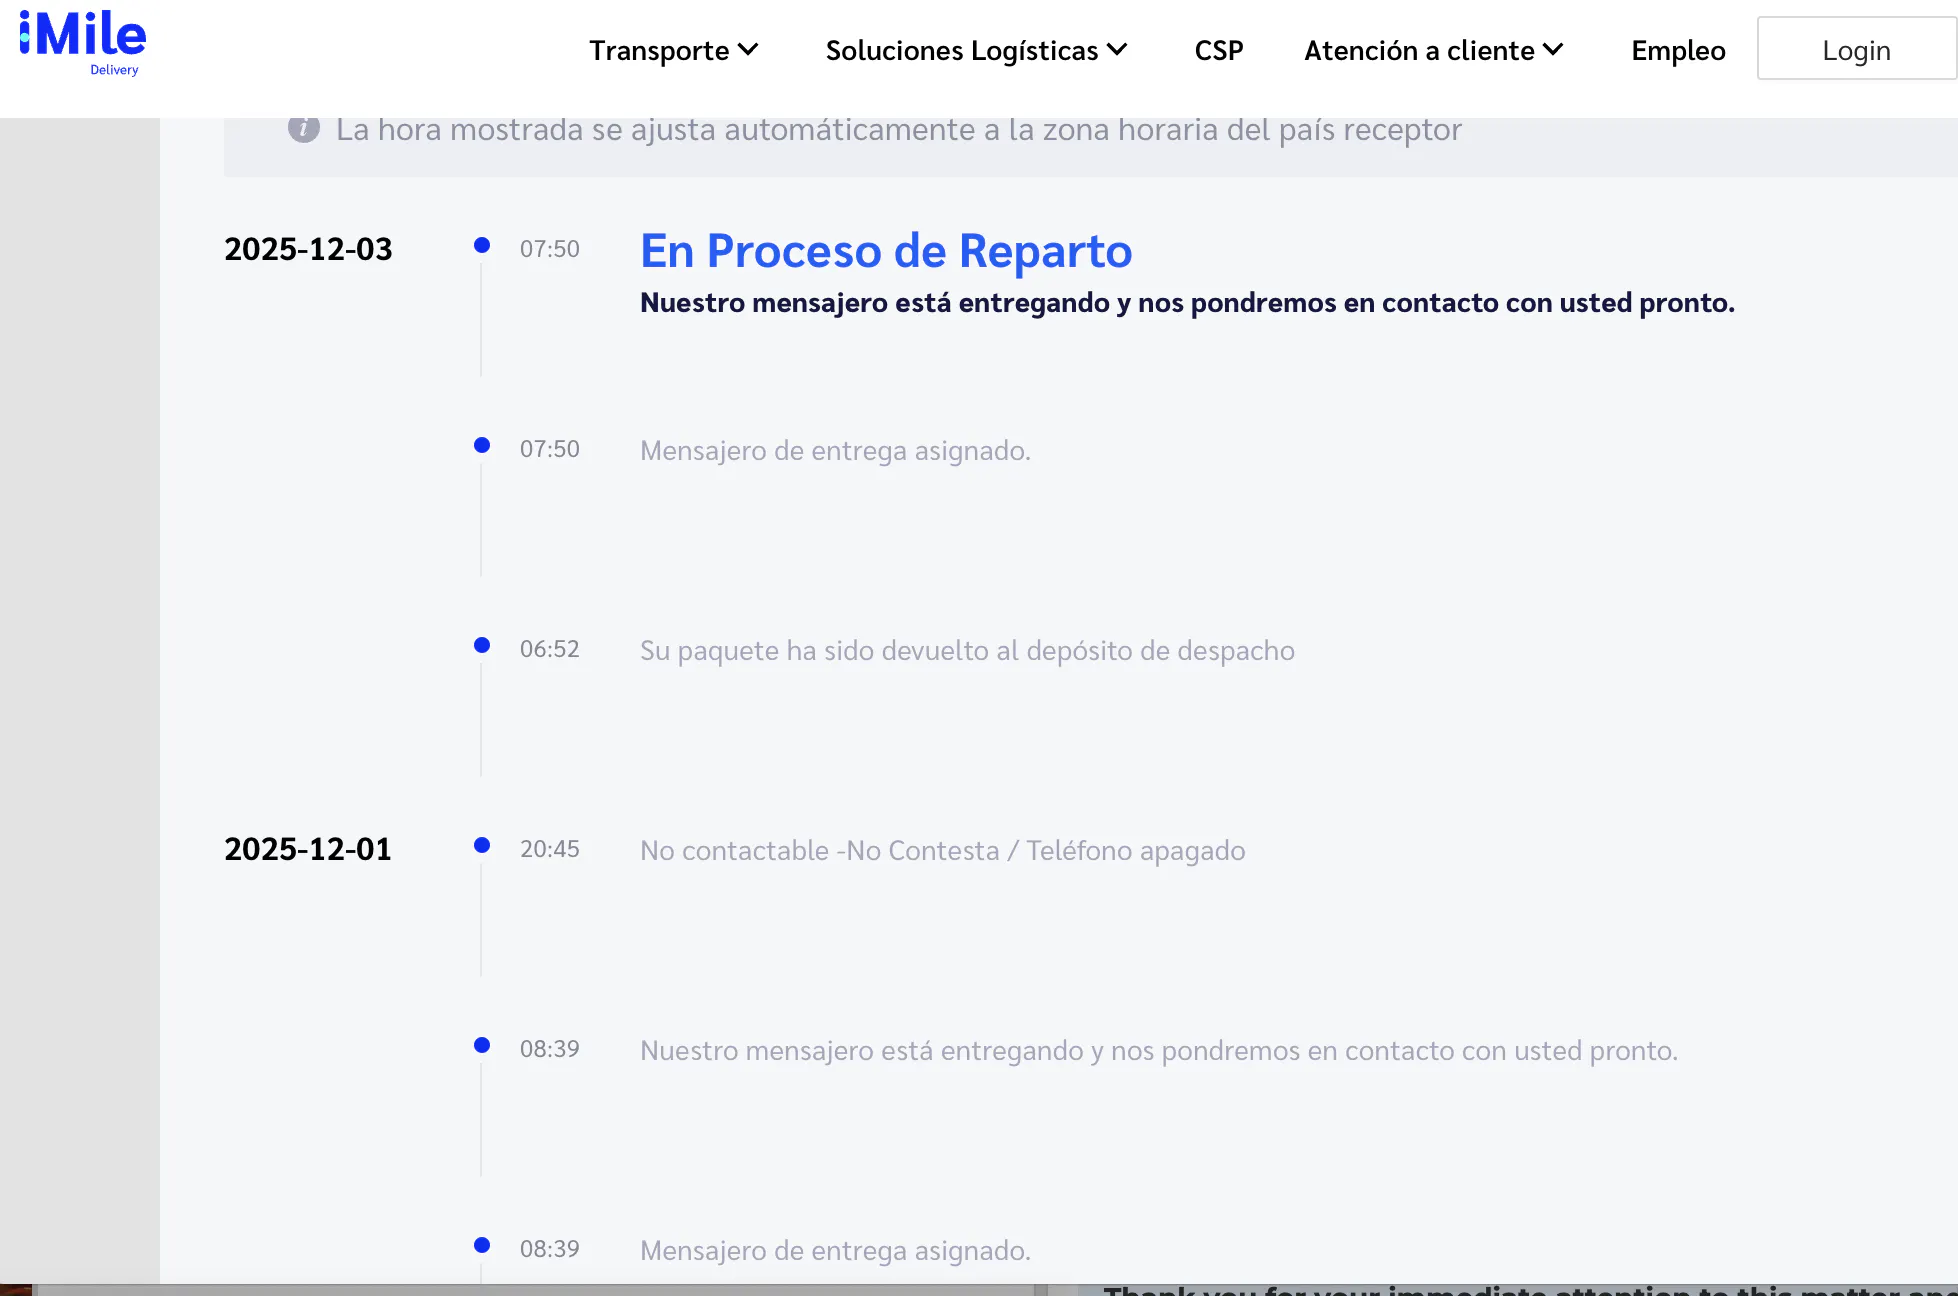Click the timezone notice banner text
1958x1296 pixels.
click(898, 130)
